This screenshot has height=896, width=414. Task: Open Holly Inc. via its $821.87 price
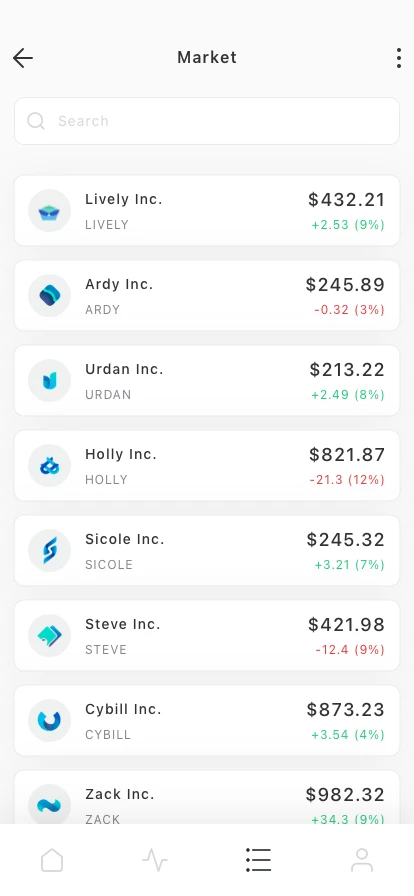coord(347,455)
